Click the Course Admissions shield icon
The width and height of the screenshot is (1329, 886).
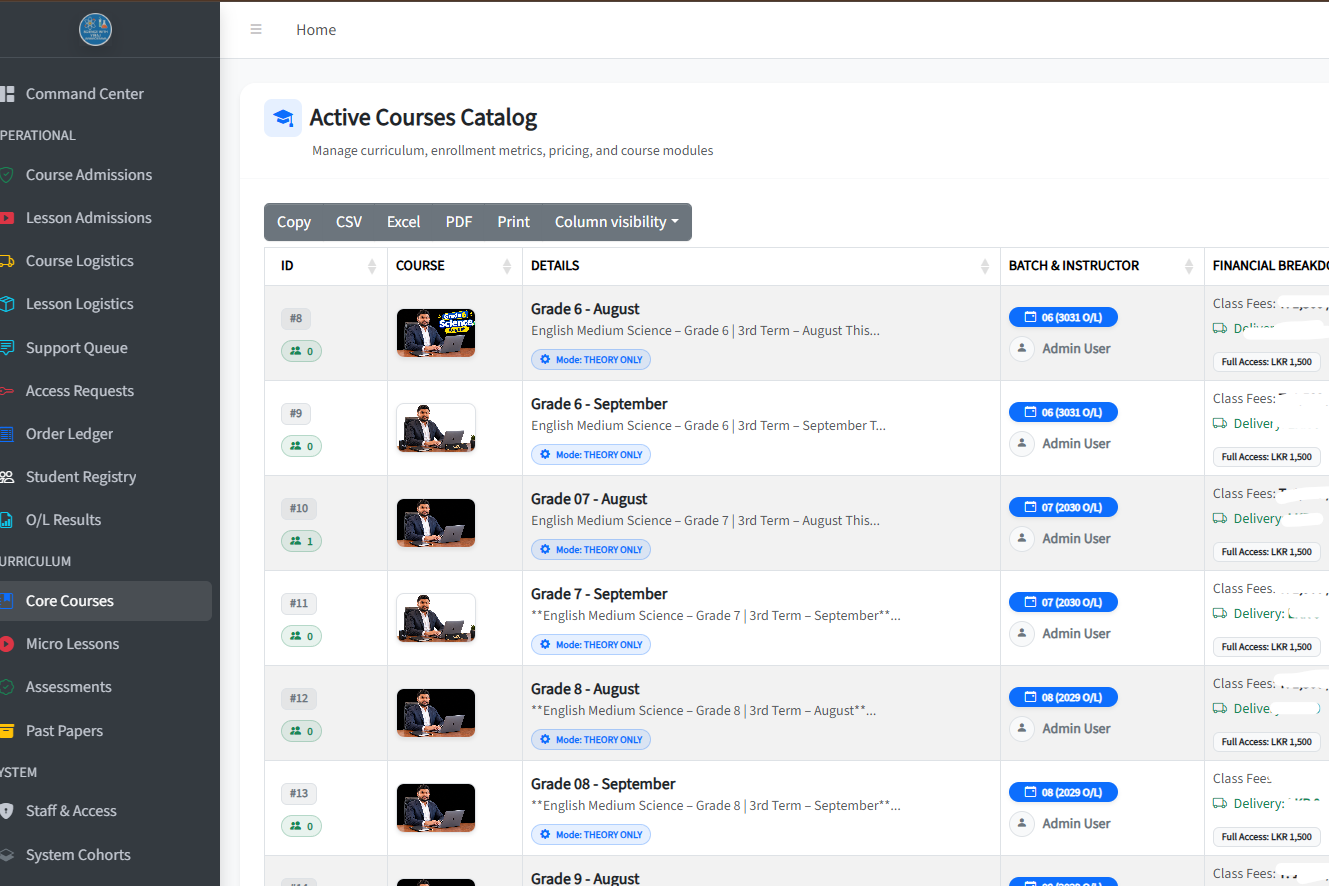pyautogui.click(x=7, y=175)
